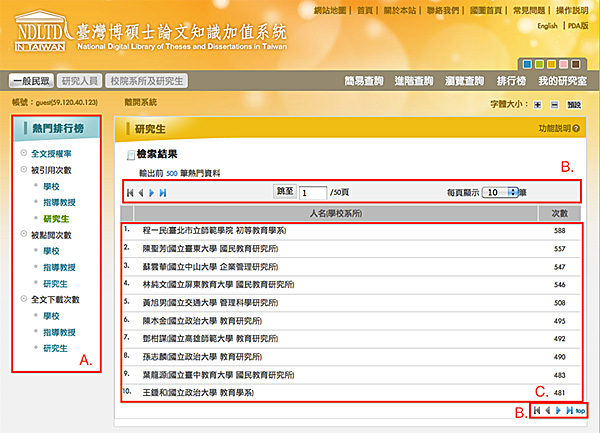
Task: Go to first page in top pagination
Action: click(128, 191)
